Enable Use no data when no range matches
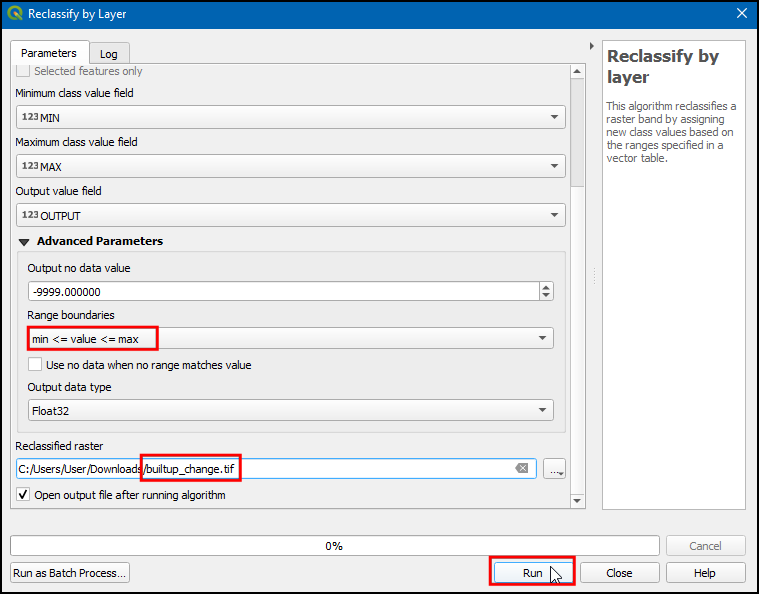The height and width of the screenshot is (594, 759). click(36, 365)
